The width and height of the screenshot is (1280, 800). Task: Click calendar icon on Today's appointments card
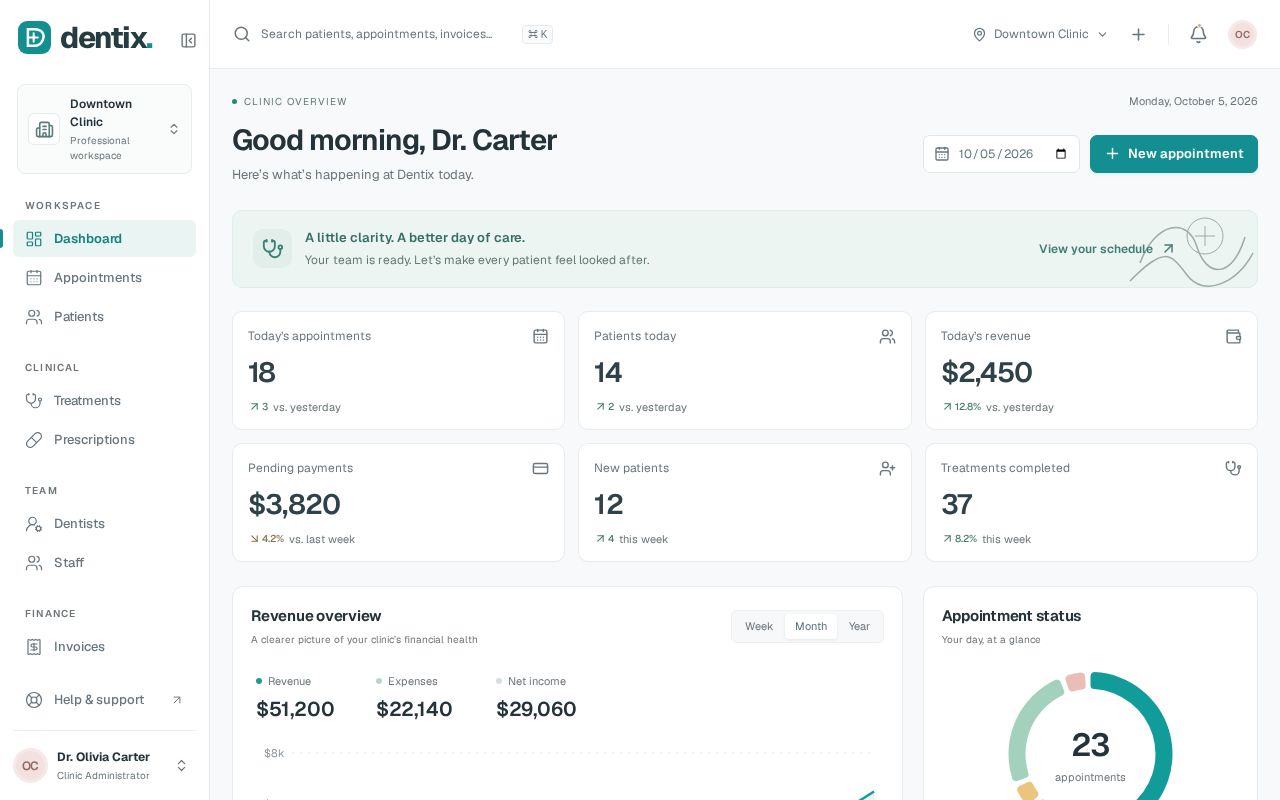pos(540,336)
